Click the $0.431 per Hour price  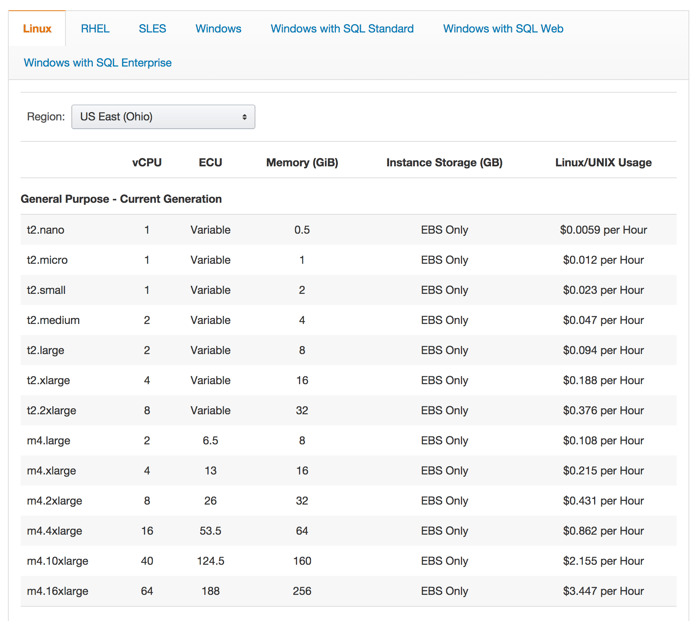coord(603,501)
